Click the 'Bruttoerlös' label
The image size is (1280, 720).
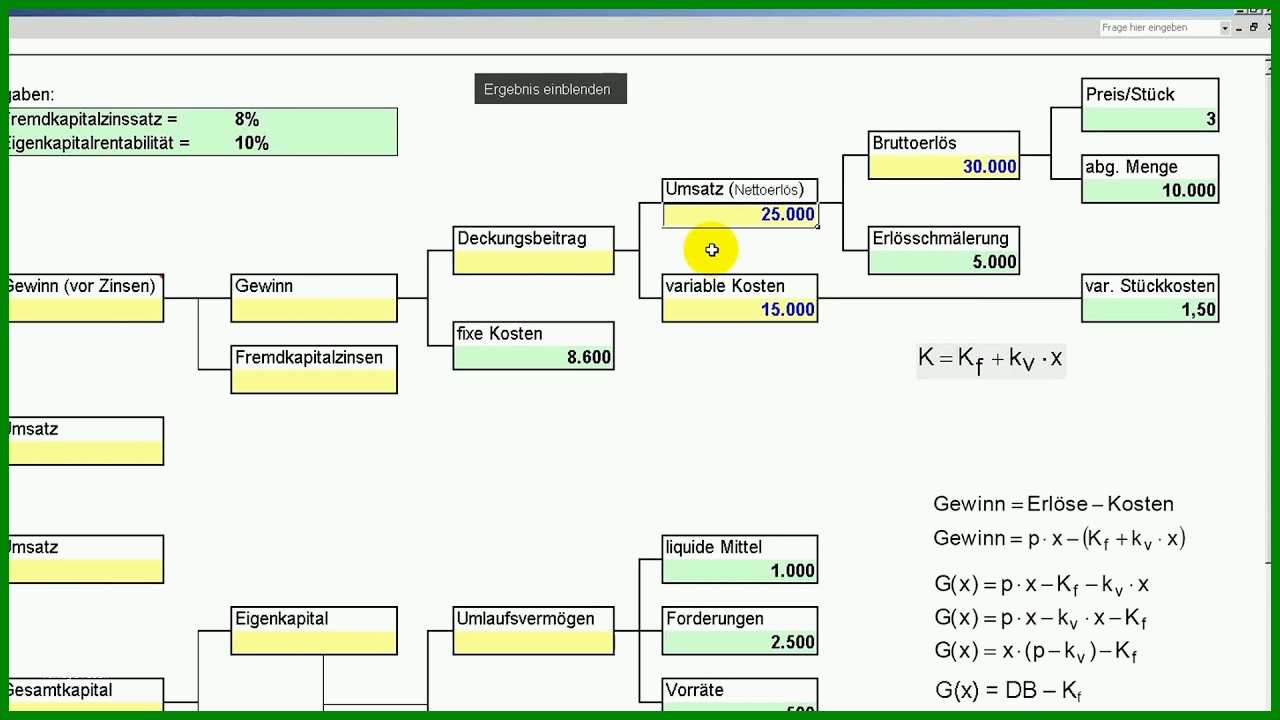pos(914,143)
